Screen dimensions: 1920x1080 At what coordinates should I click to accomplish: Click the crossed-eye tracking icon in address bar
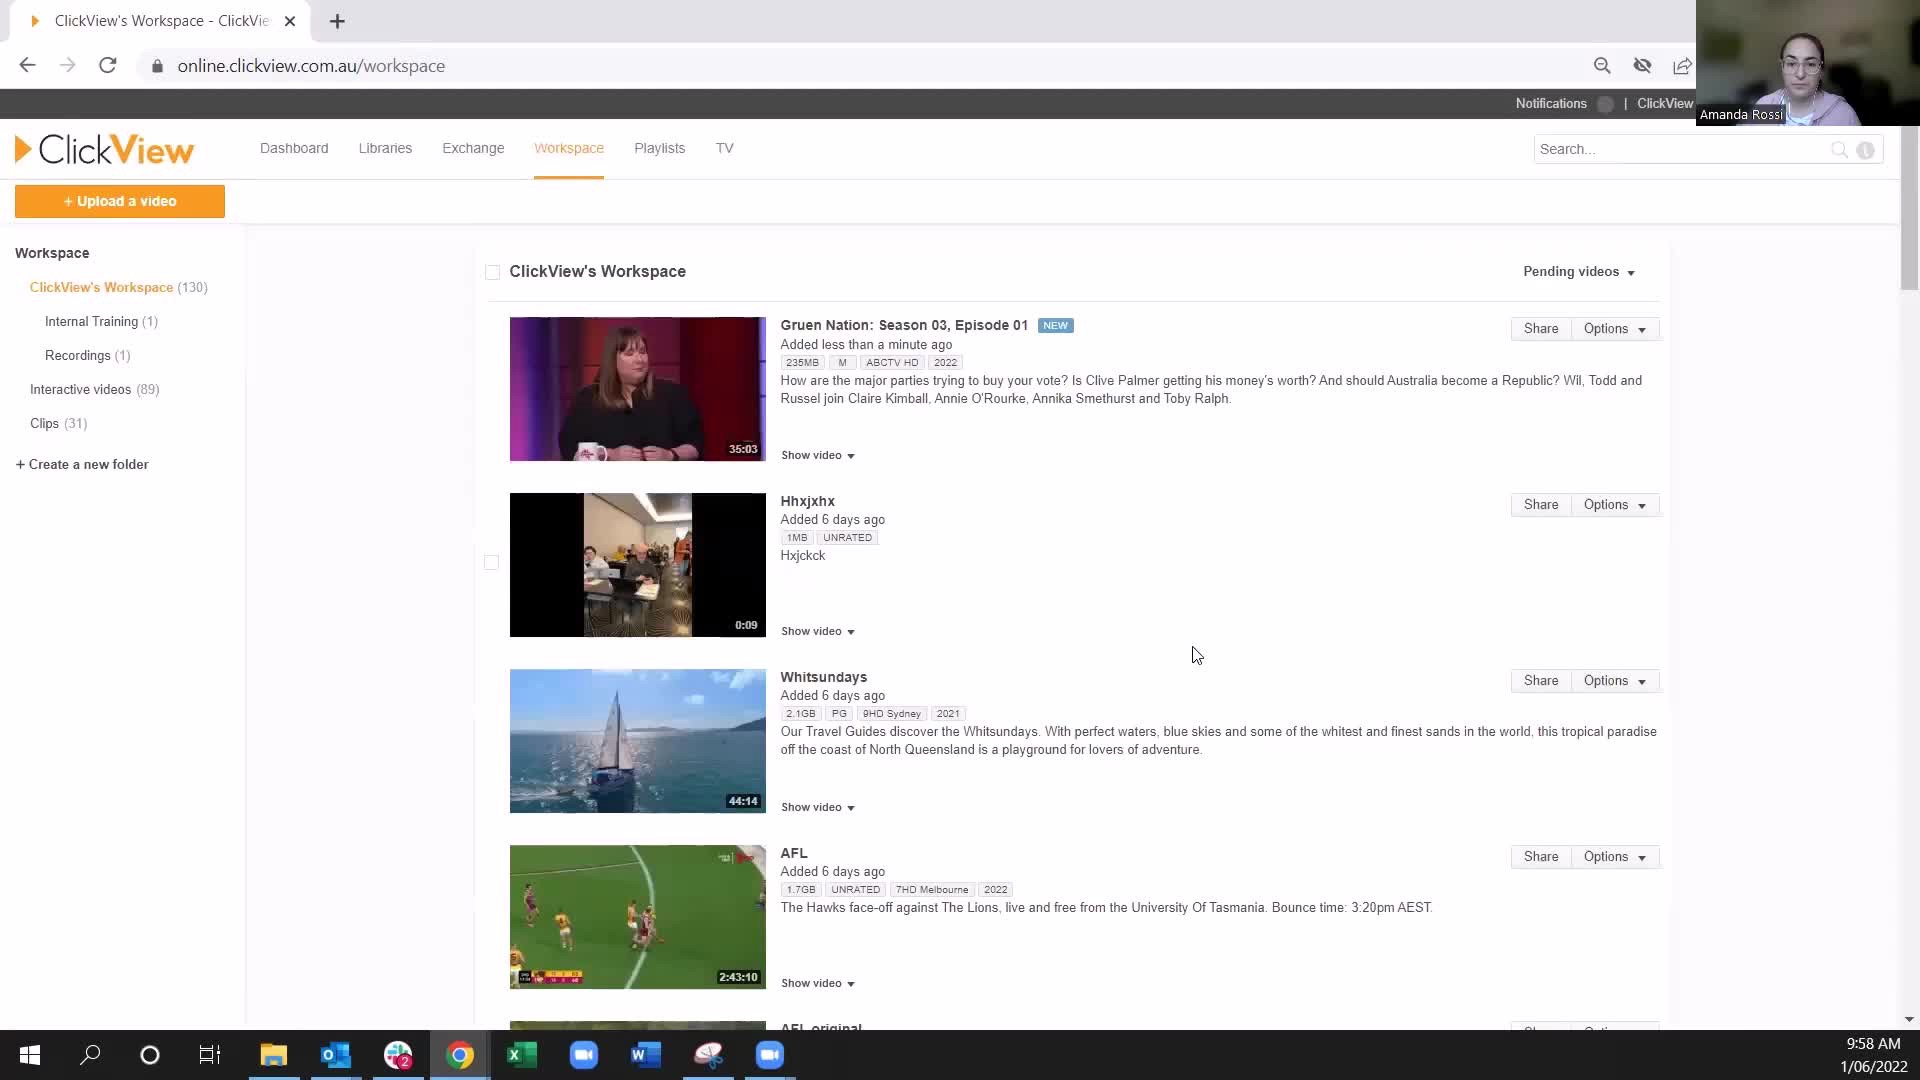pos(1642,65)
